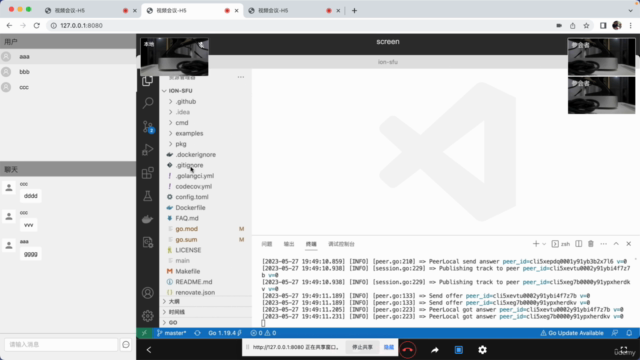Open the browser share icon in address bar
The image size is (640, 360).
pyautogui.click(x=573, y=25)
